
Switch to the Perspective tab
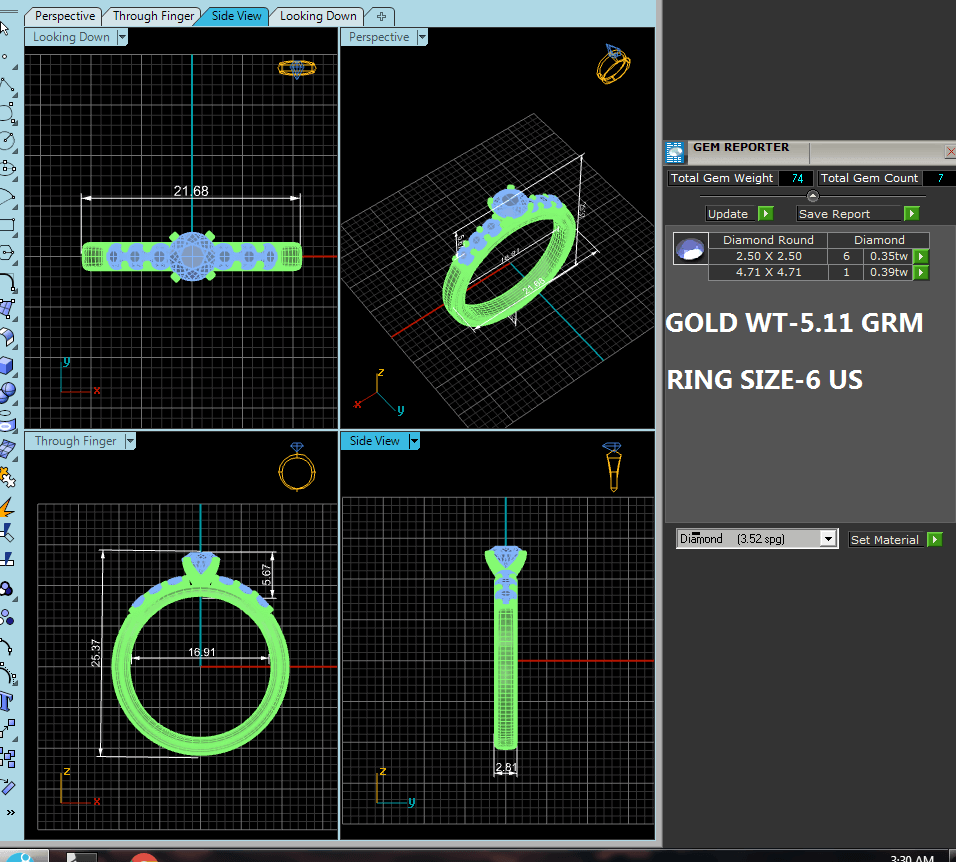click(65, 16)
